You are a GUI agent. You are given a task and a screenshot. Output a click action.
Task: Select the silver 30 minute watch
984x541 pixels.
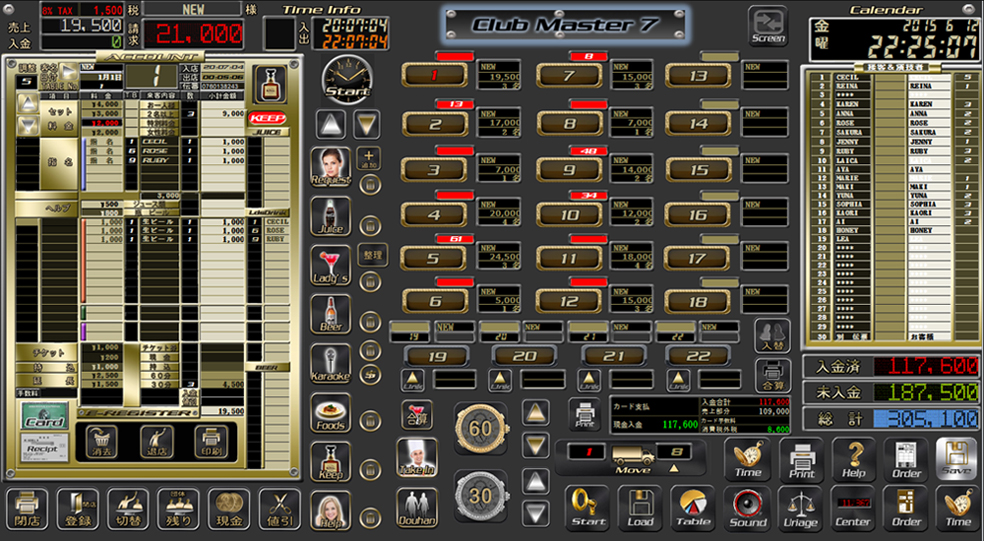pos(481,496)
